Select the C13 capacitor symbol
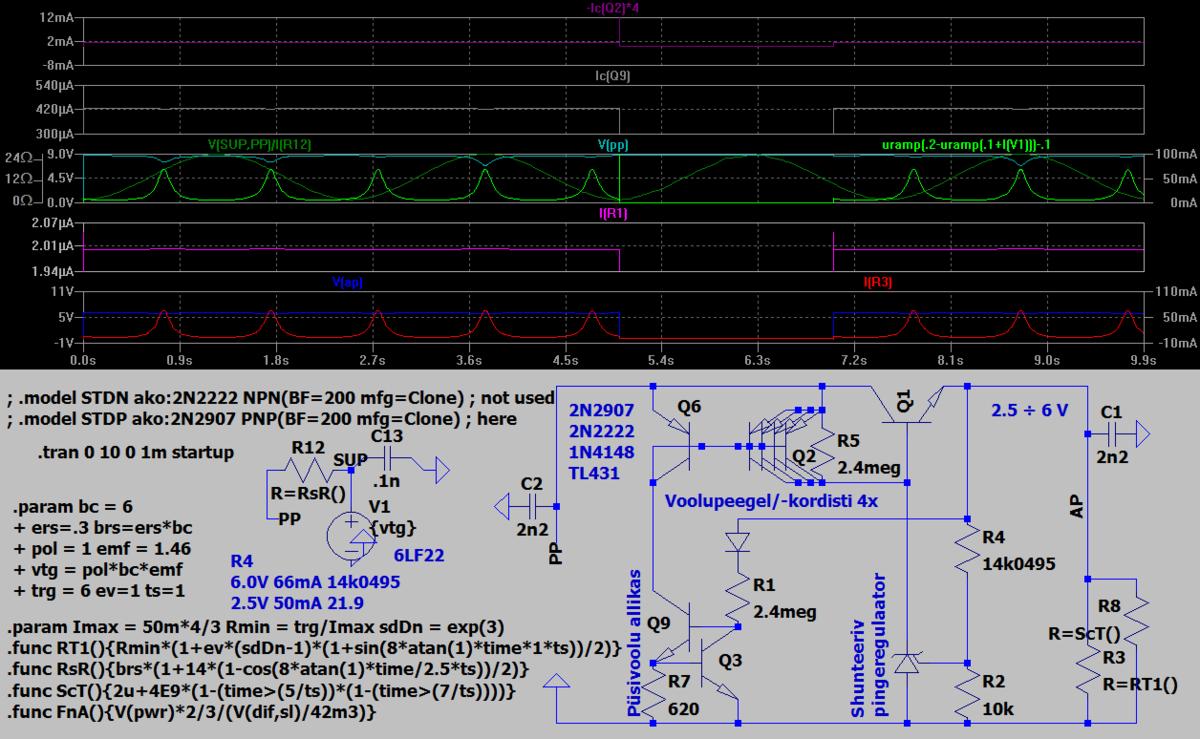 pos(387,458)
